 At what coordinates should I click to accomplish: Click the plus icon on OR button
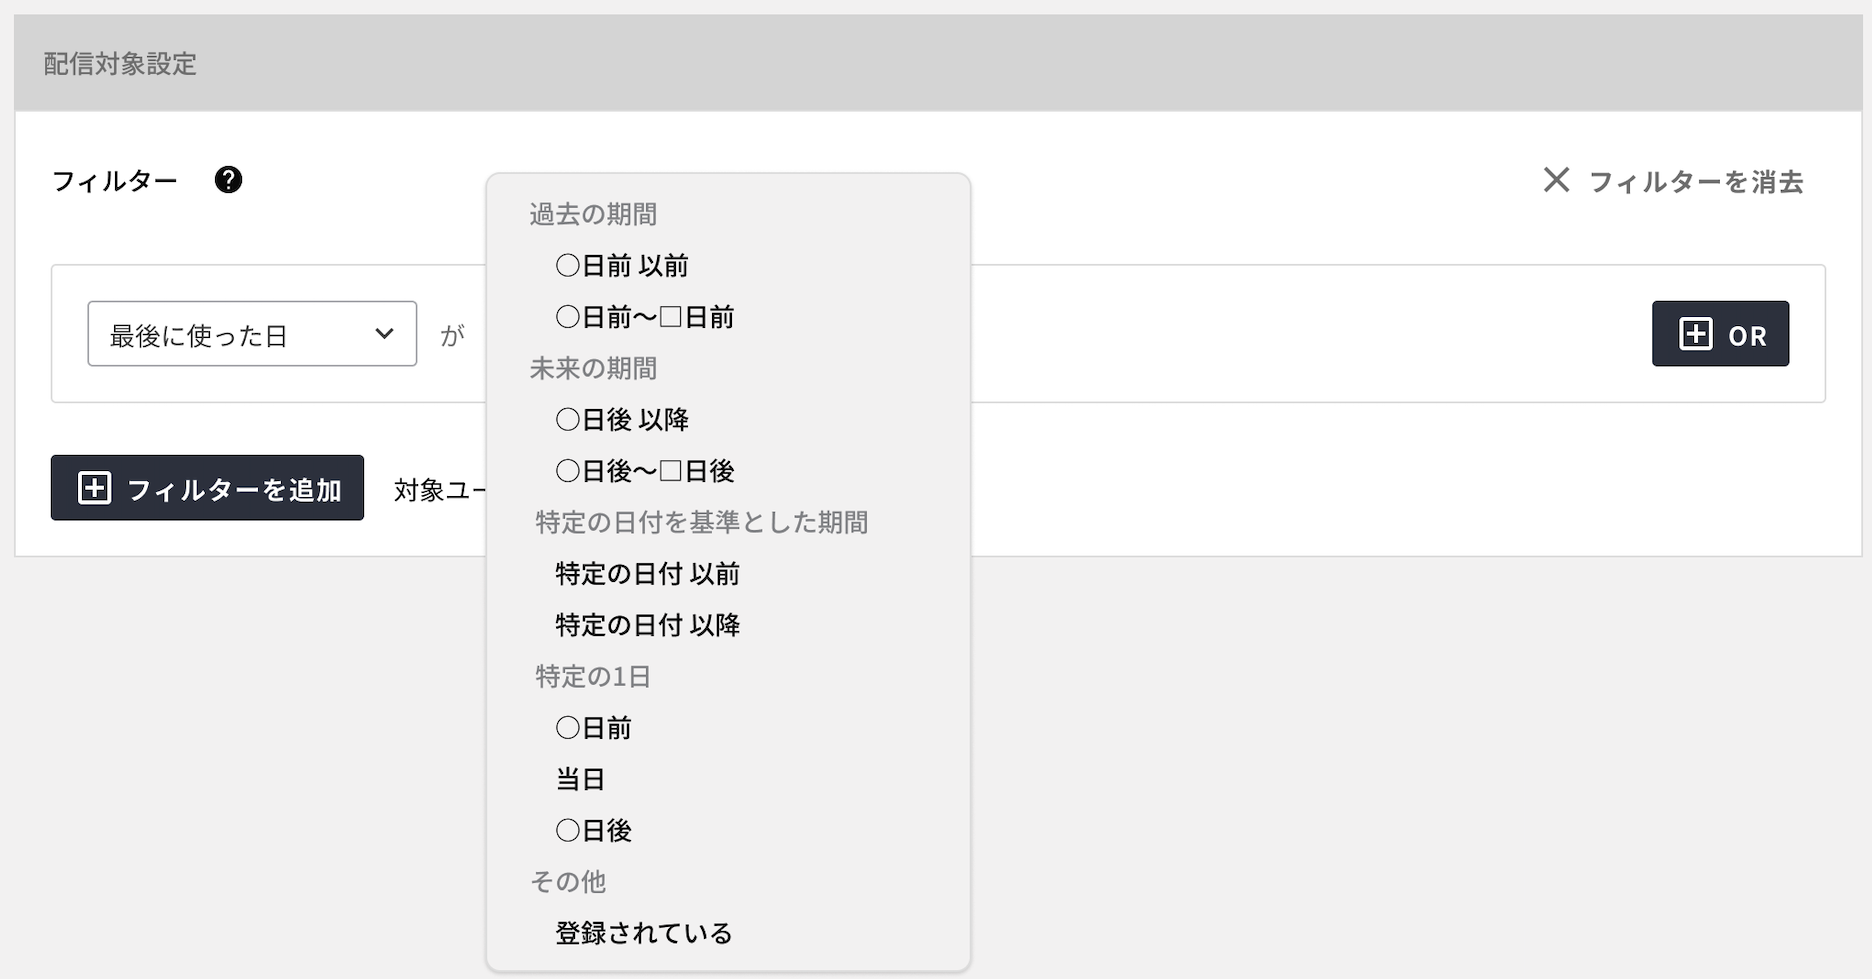[x=1695, y=334]
